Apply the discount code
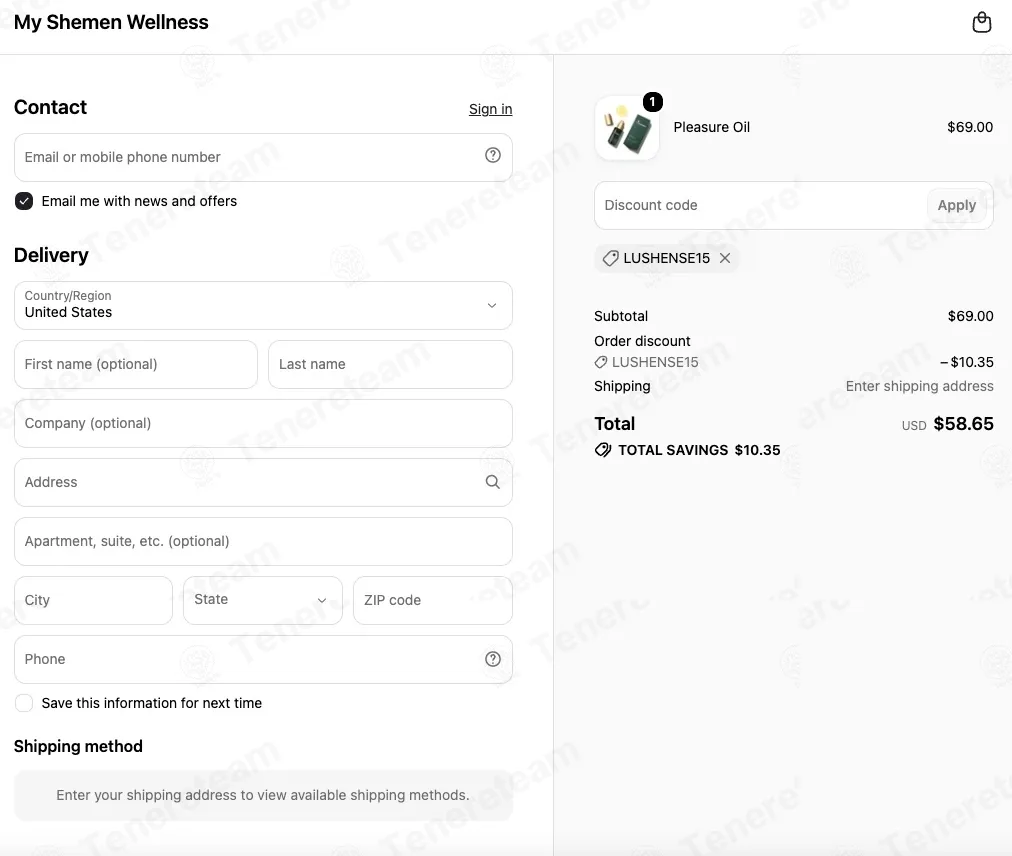 (956, 205)
